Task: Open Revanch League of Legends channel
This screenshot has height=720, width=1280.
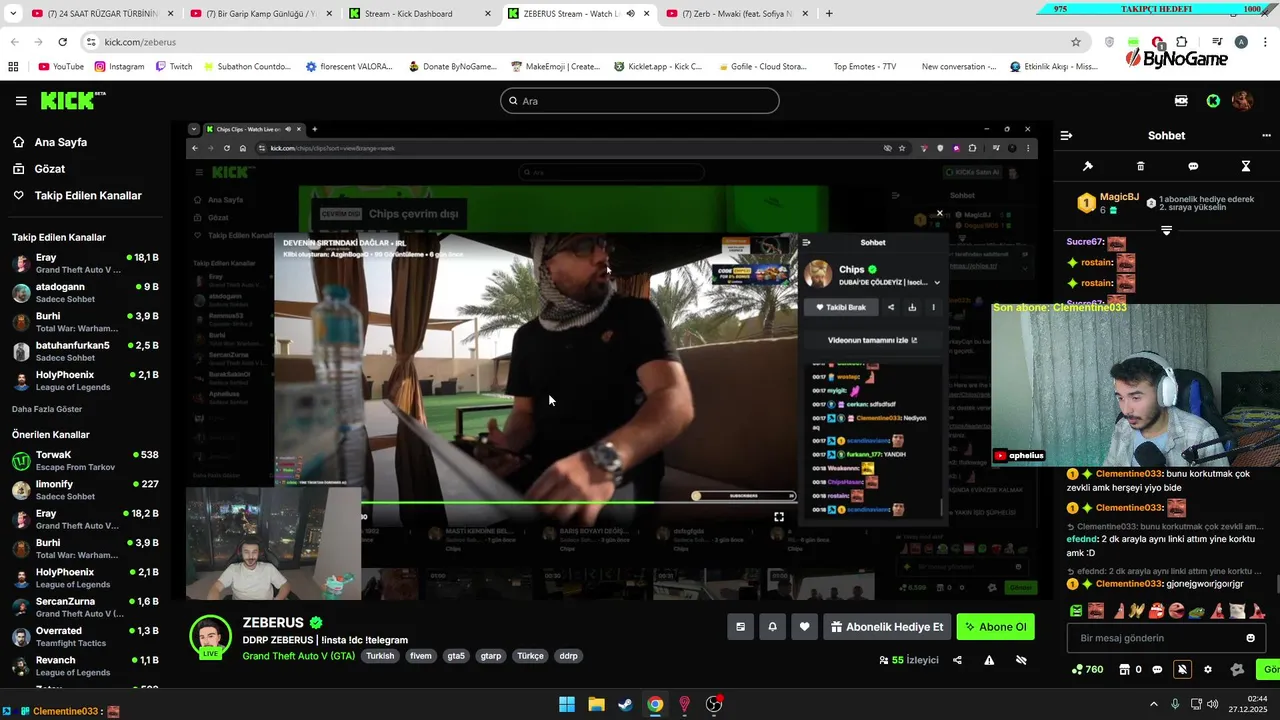Action: tap(85, 666)
